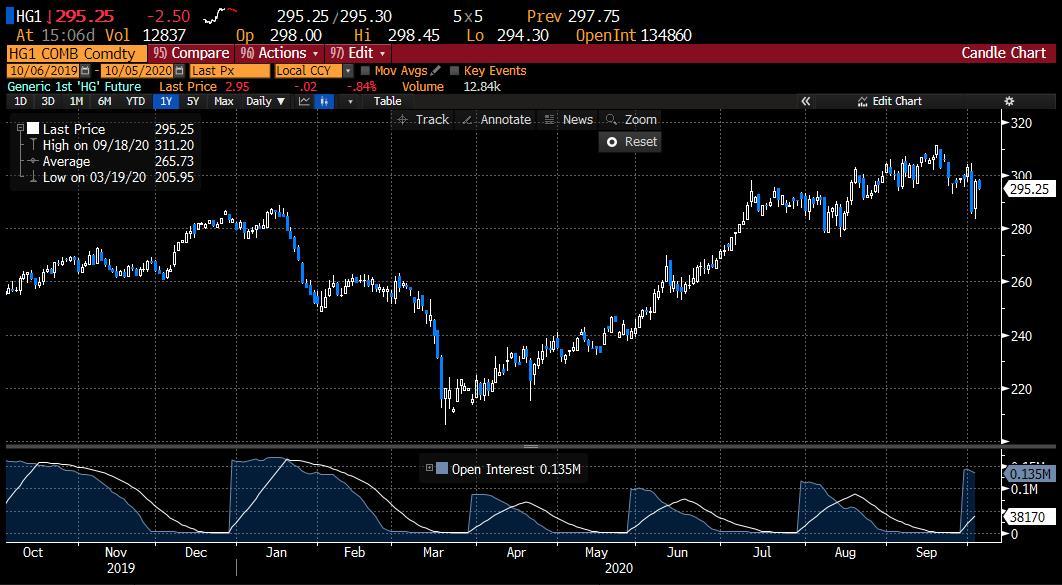Select the 1M time range
The width and height of the screenshot is (1062, 585).
(77, 102)
